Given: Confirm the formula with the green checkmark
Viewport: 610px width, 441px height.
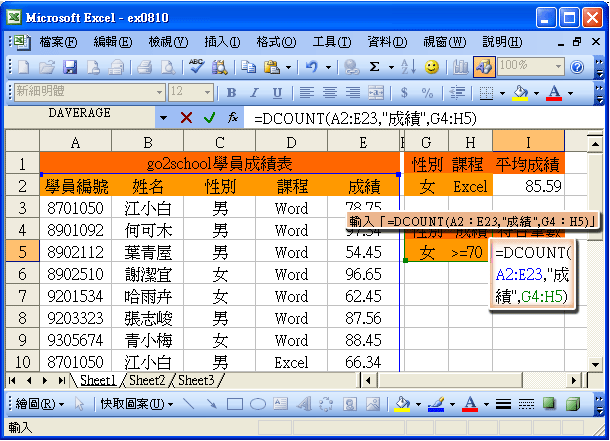Looking at the screenshot, I should [x=209, y=117].
